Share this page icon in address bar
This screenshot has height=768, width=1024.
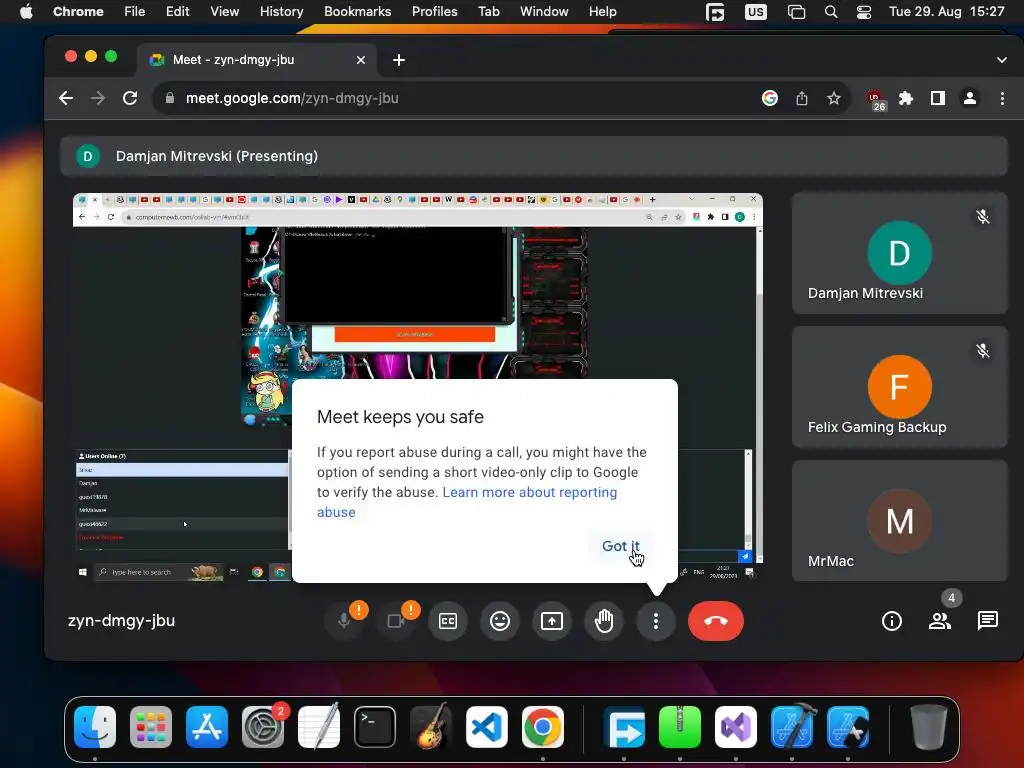[802, 98]
